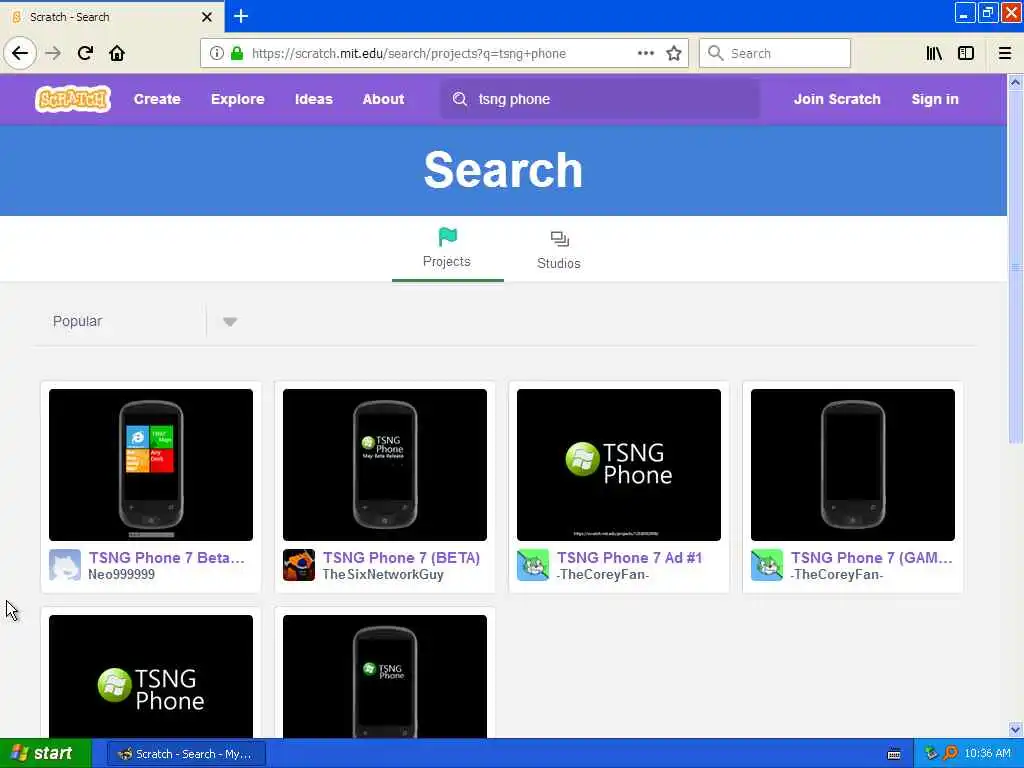Click the page scrollbar down arrow
This screenshot has width=1024, height=768.
click(1015, 729)
